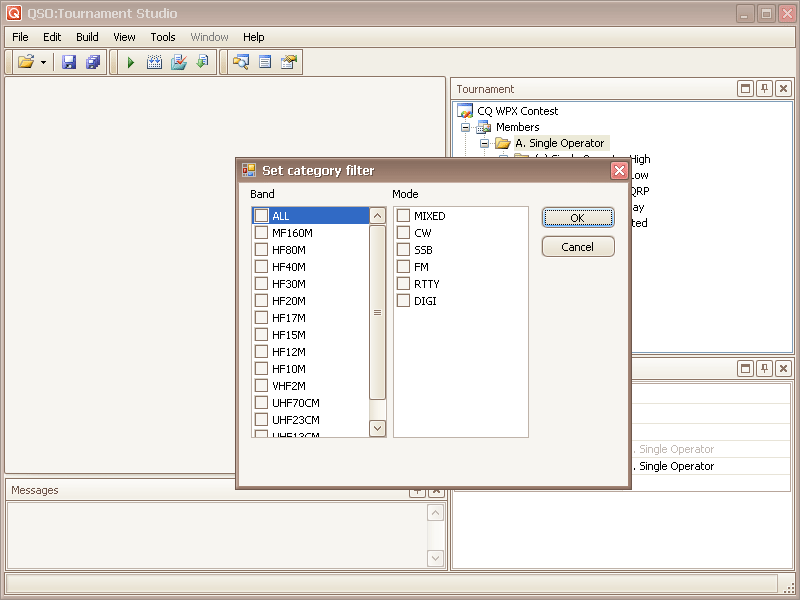Screen dimensions: 800x600
Task: Open the Build menu
Action: (x=87, y=37)
